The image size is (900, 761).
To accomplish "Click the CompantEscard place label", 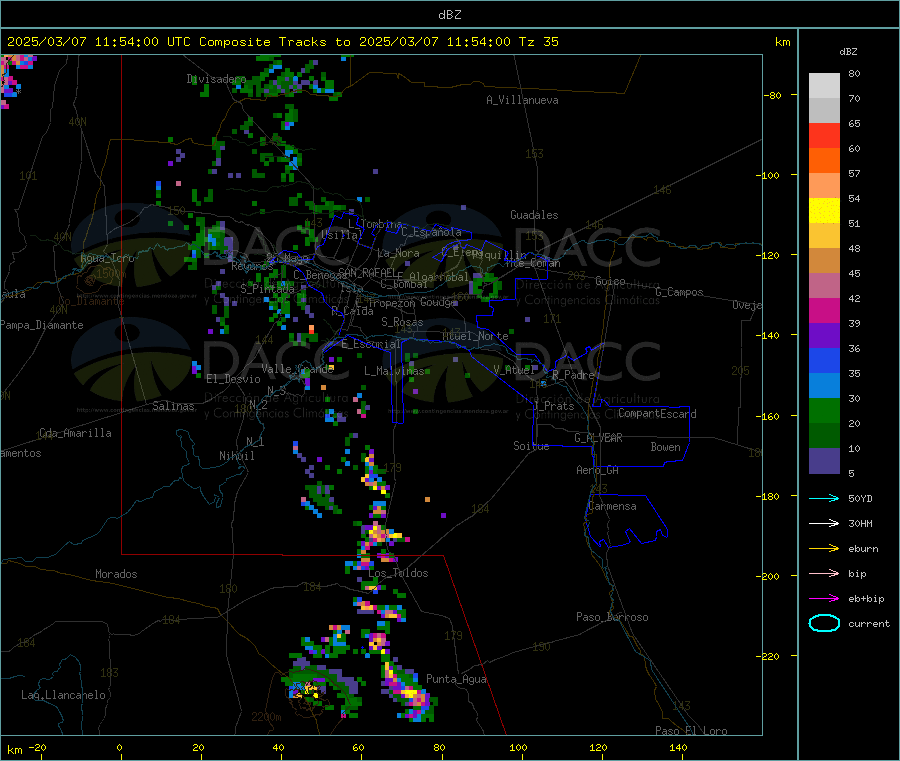I will click(657, 413).
